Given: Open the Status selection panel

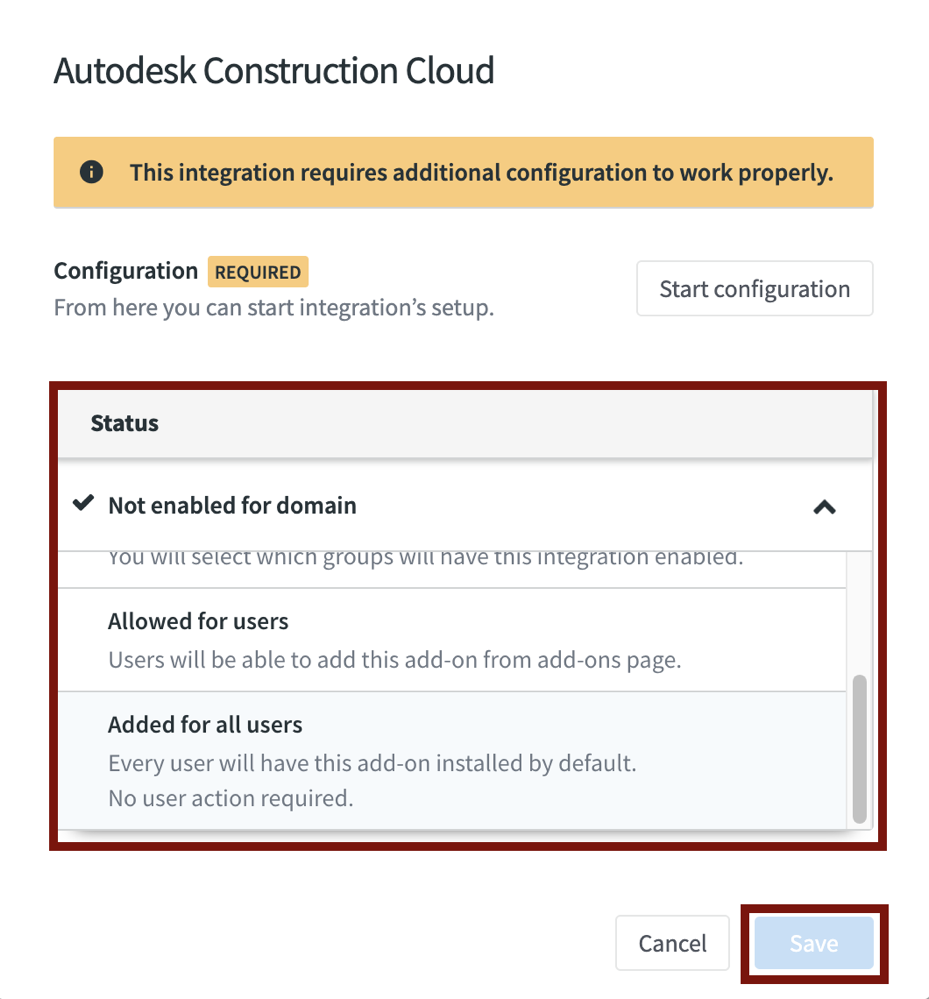Looking at the screenshot, I should coord(465,422).
